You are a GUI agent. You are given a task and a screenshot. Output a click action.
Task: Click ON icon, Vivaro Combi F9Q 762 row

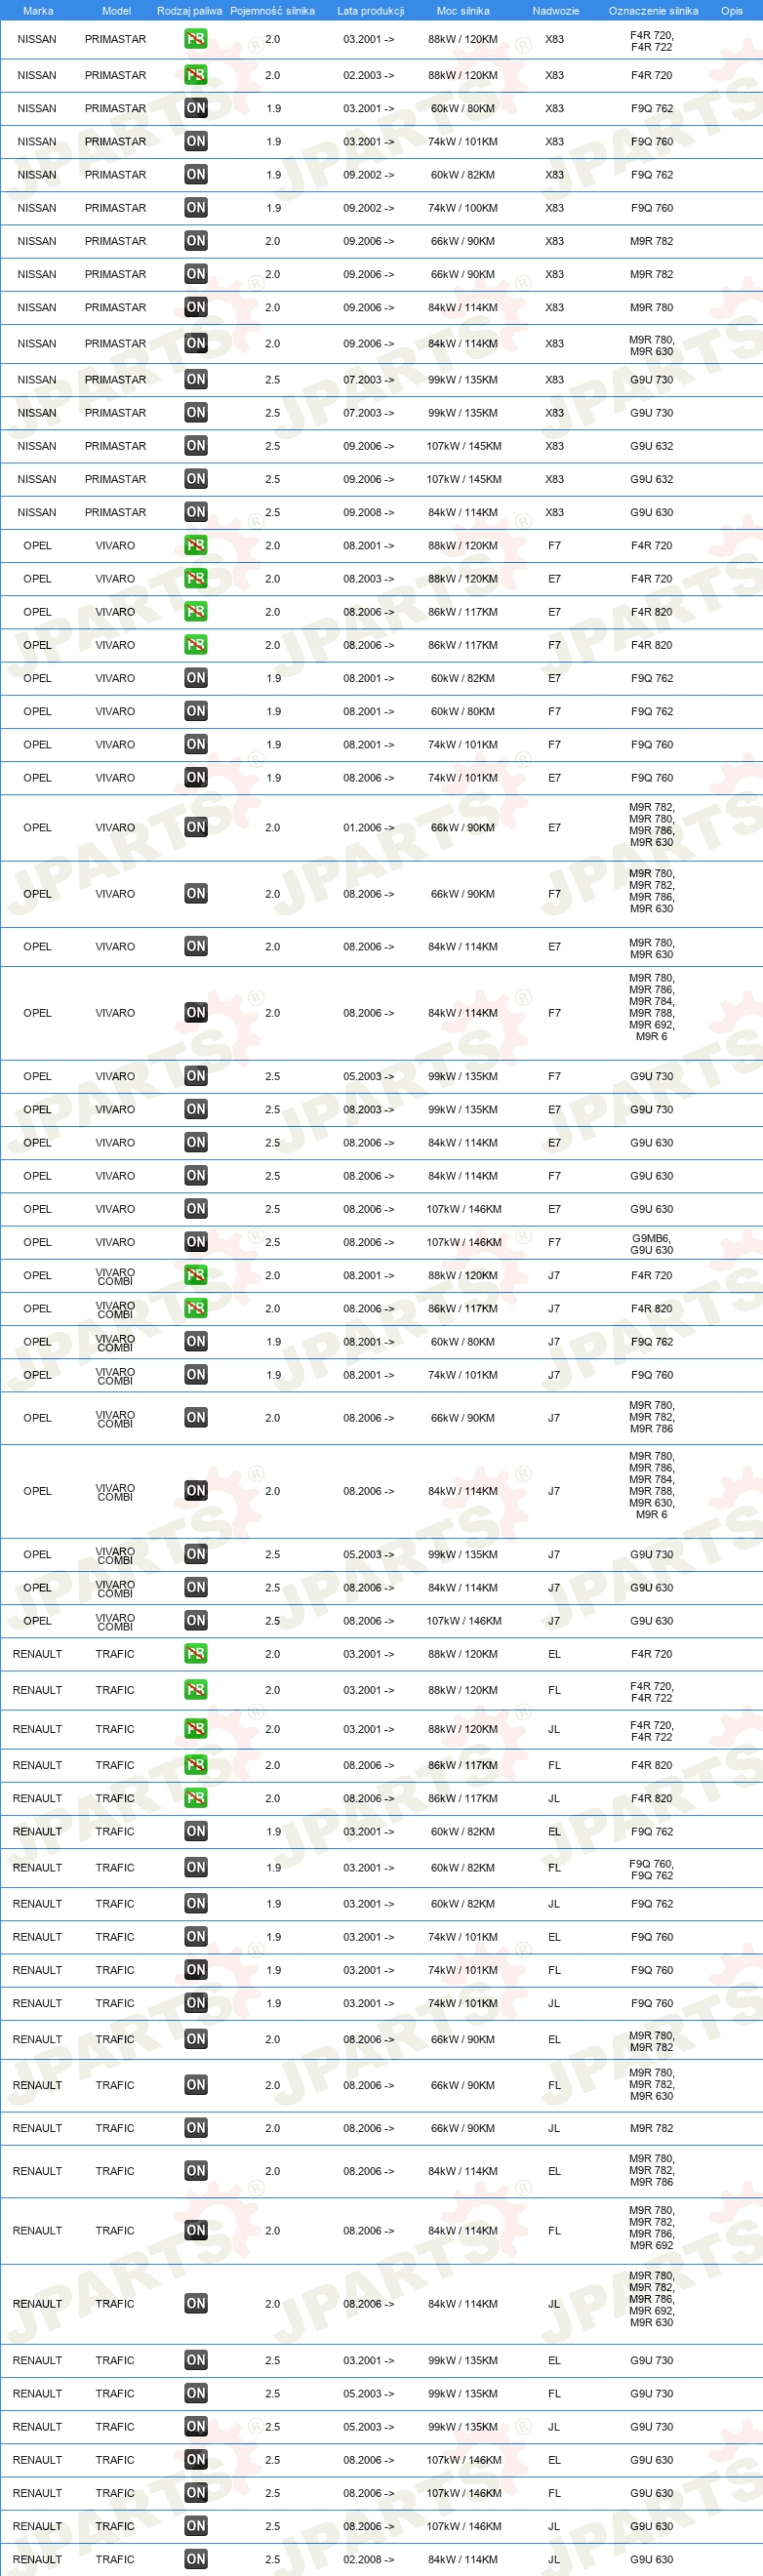tap(196, 1342)
